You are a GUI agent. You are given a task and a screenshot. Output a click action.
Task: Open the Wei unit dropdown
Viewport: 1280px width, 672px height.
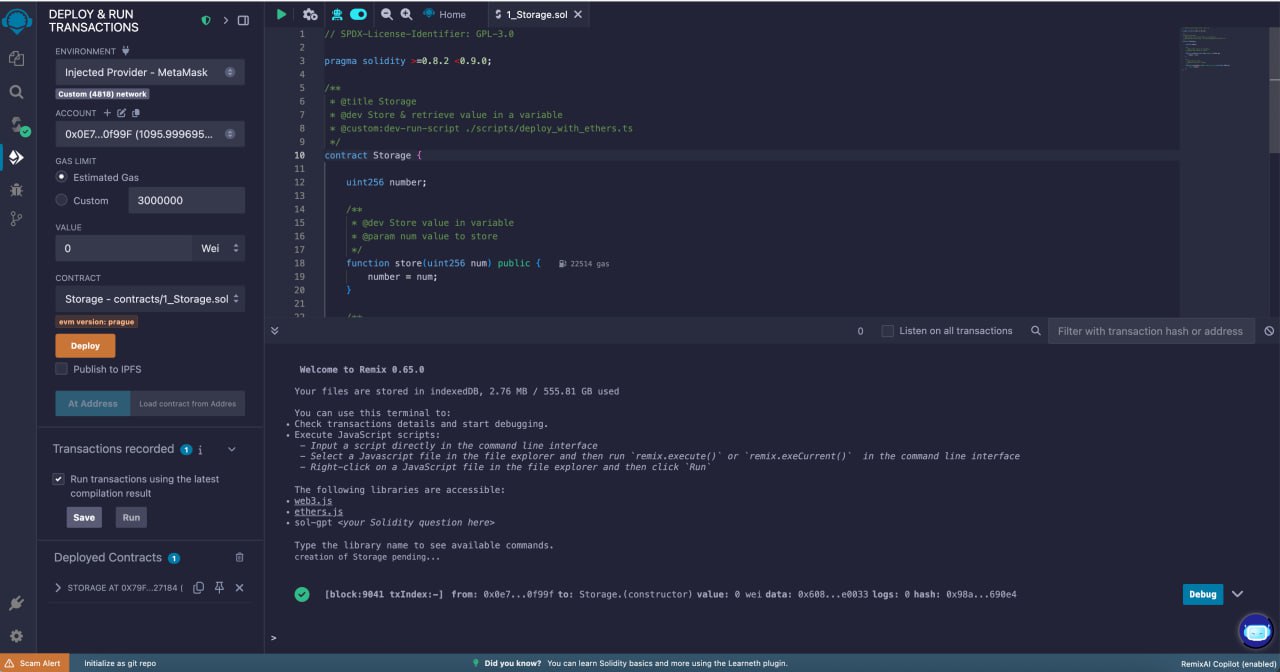[218, 248]
